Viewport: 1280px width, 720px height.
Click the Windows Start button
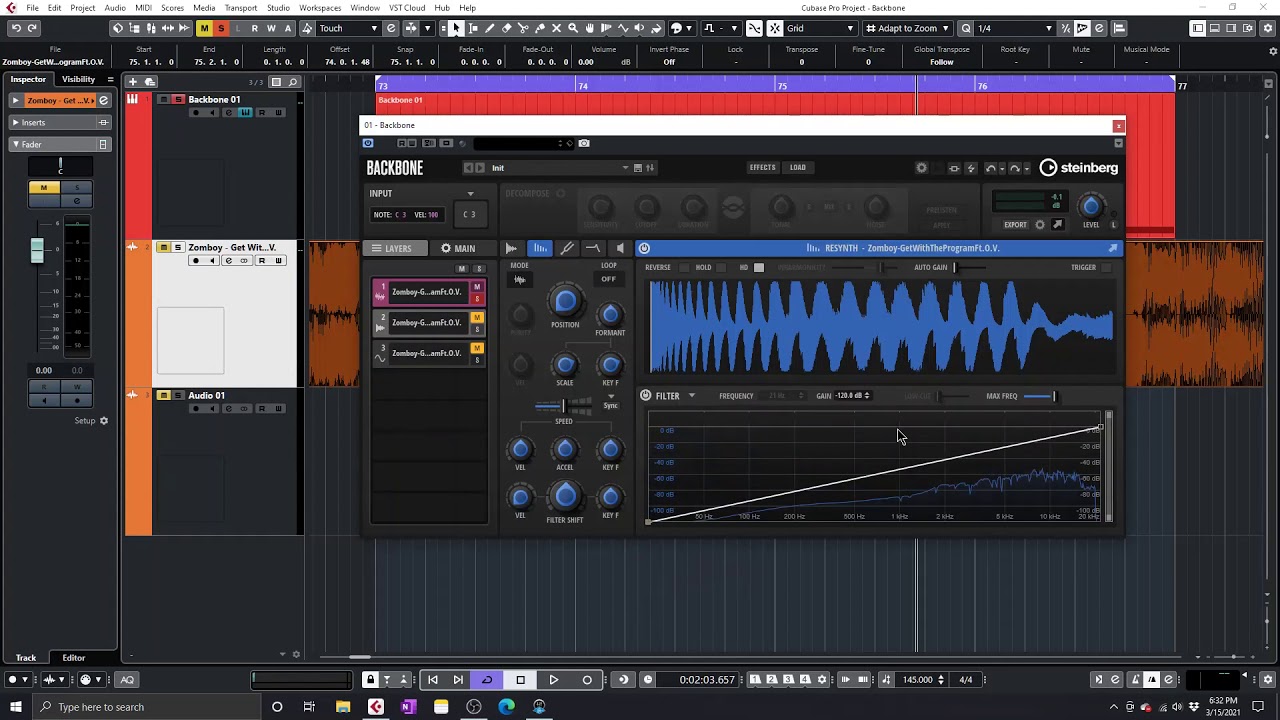(x=16, y=707)
